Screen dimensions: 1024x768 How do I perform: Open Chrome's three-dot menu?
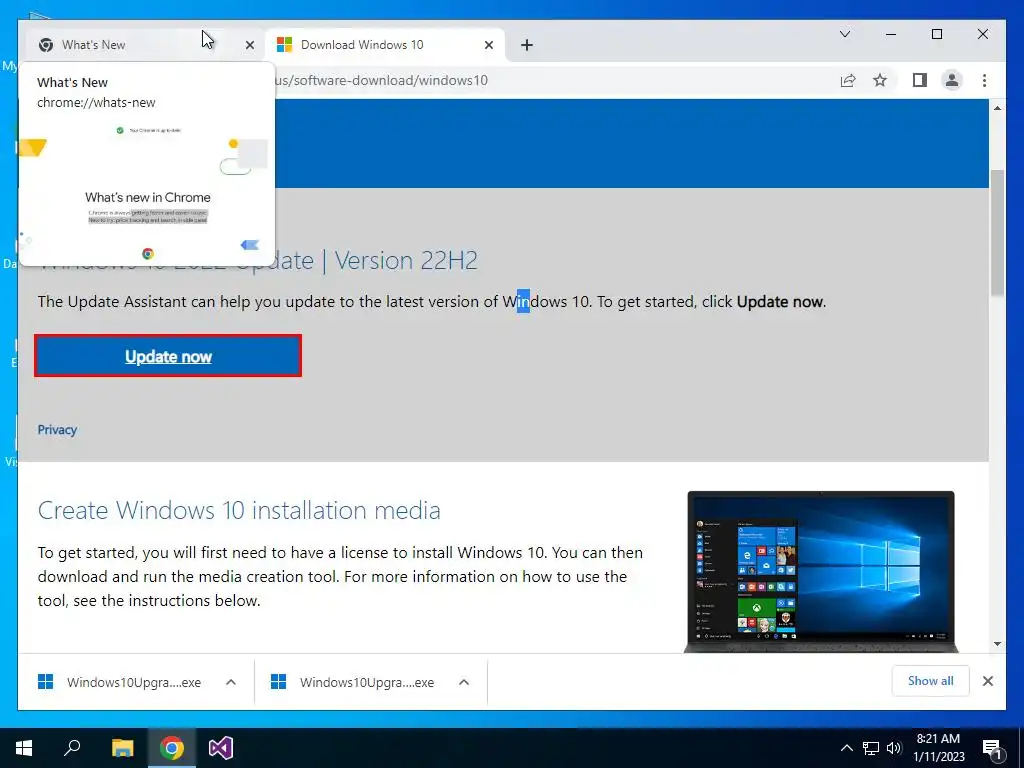(x=984, y=80)
